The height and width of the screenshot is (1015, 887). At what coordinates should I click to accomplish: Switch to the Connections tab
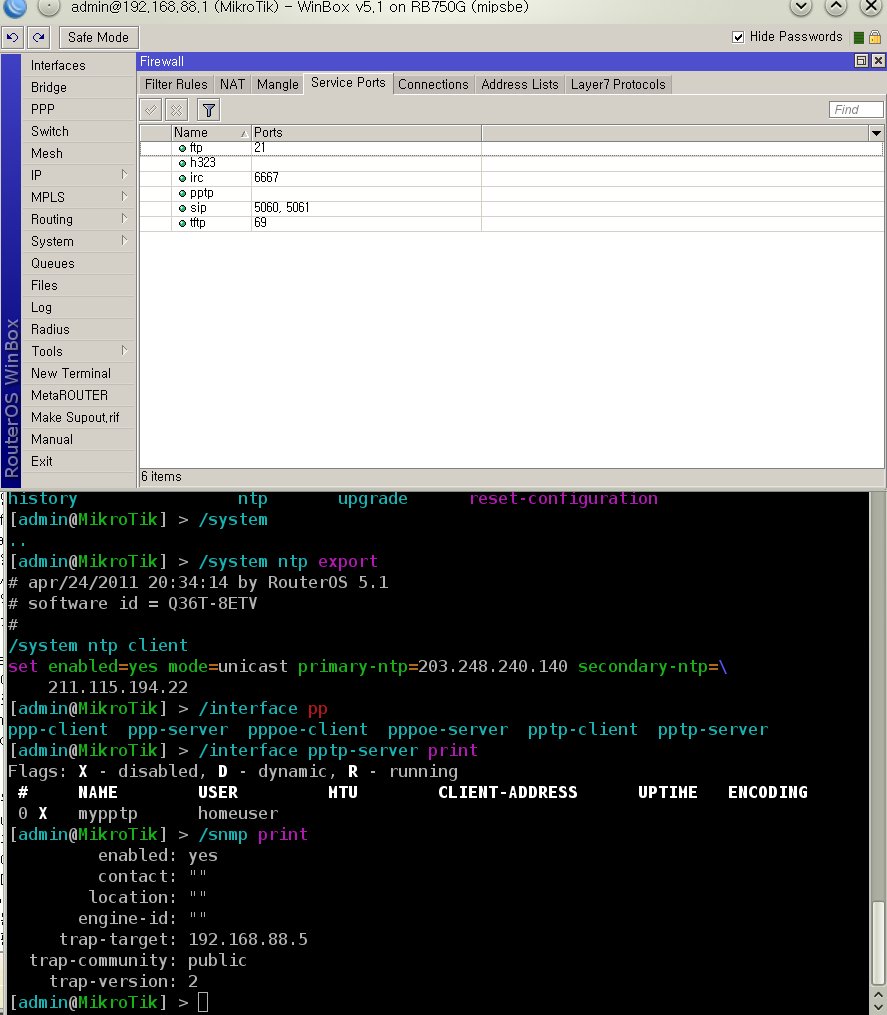tap(433, 84)
